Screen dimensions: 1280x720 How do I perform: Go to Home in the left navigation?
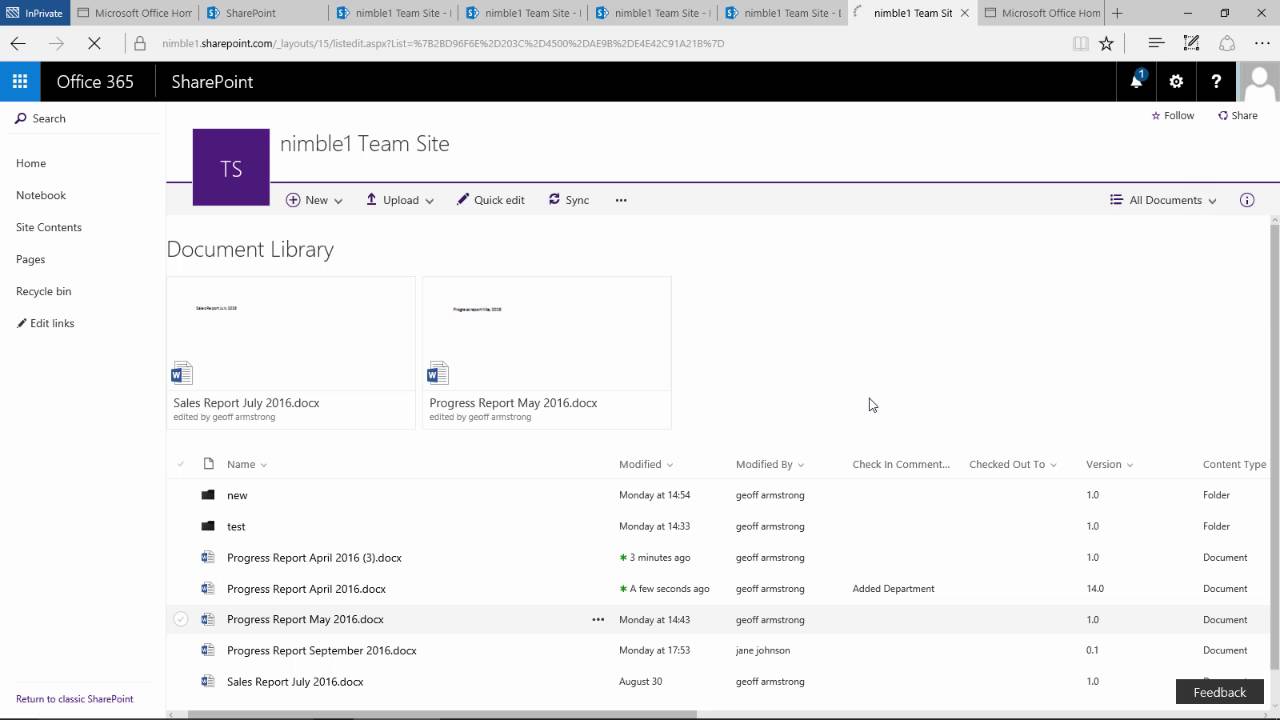click(31, 163)
